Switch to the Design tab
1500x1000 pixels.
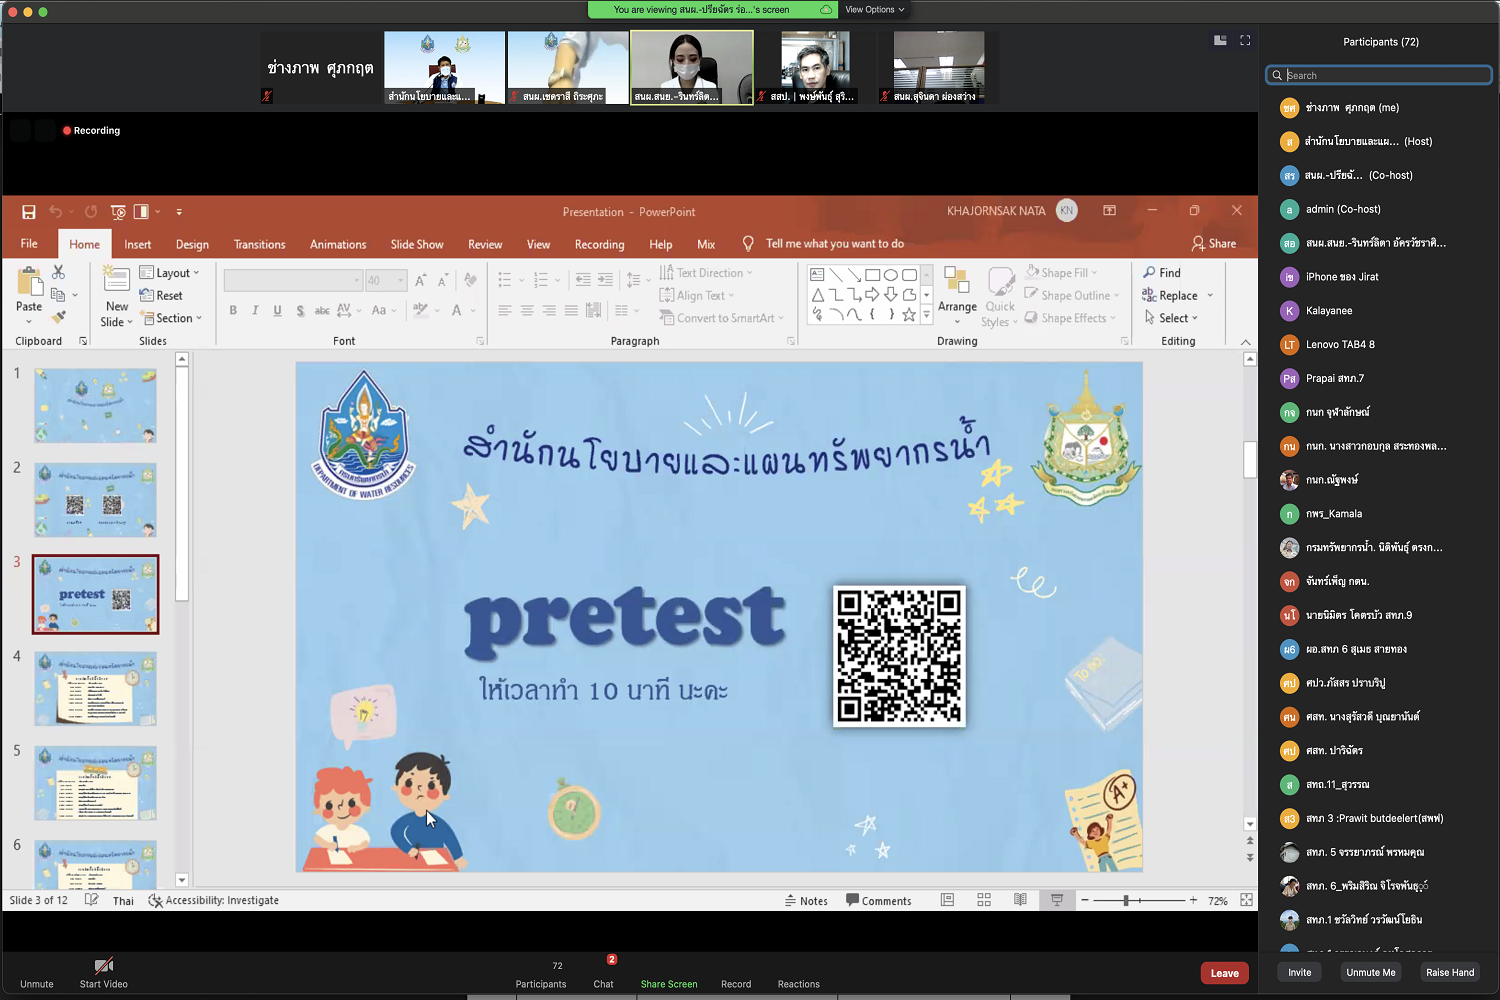tap(192, 244)
